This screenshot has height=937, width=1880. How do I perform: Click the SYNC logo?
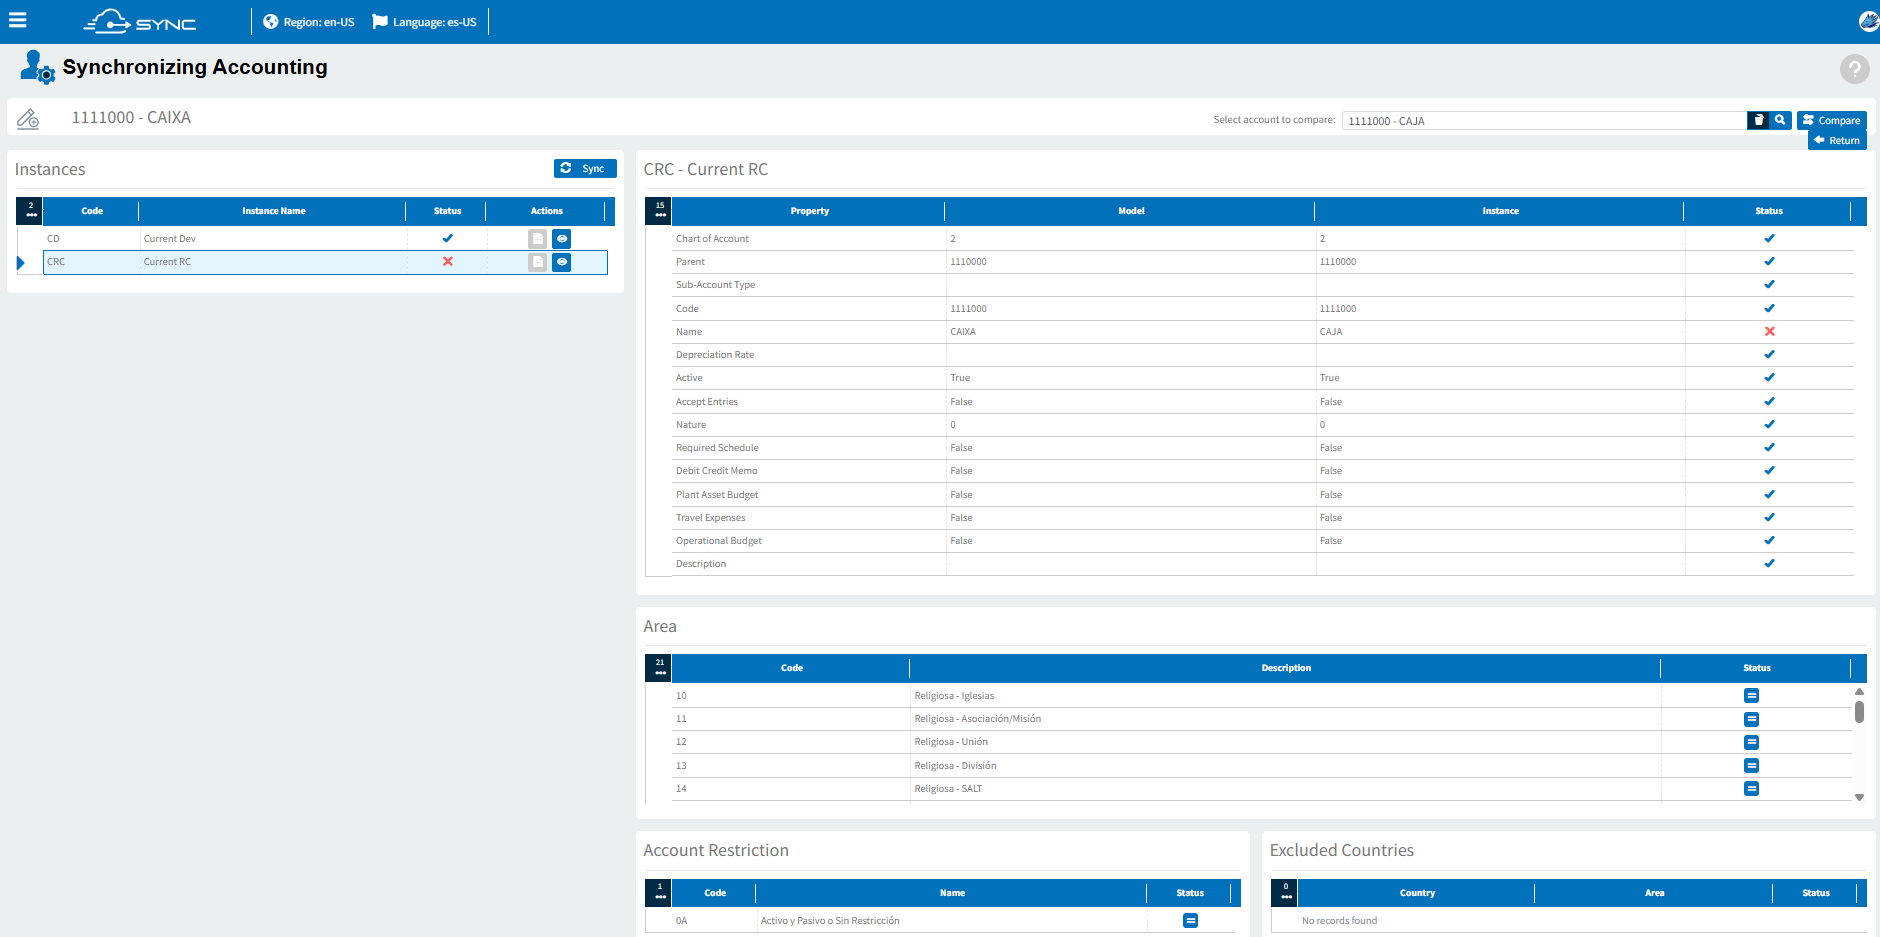pos(140,21)
